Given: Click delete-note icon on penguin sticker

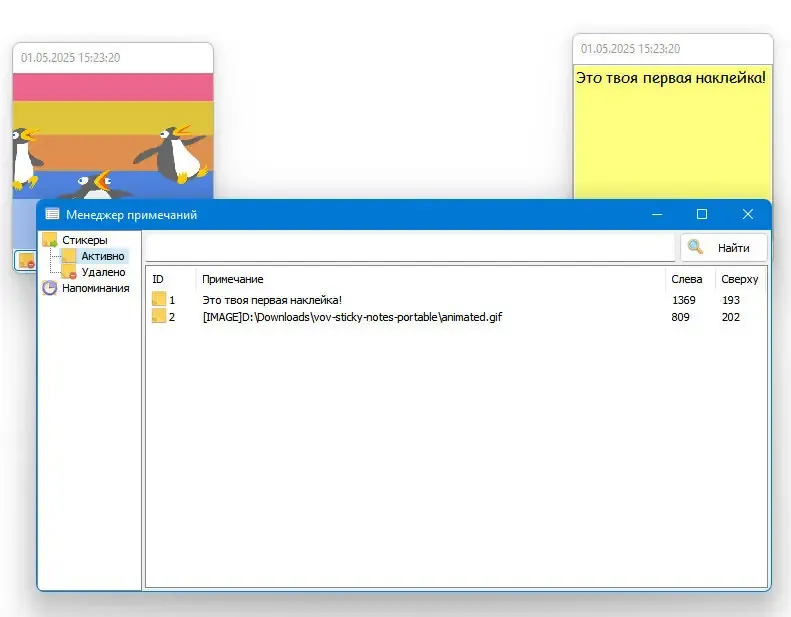Looking at the screenshot, I should (25, 261).
